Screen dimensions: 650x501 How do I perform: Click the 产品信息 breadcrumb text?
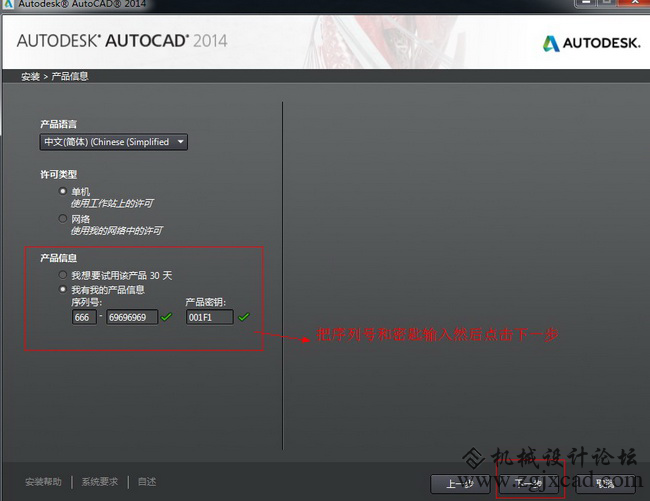[x=70, y=77]
